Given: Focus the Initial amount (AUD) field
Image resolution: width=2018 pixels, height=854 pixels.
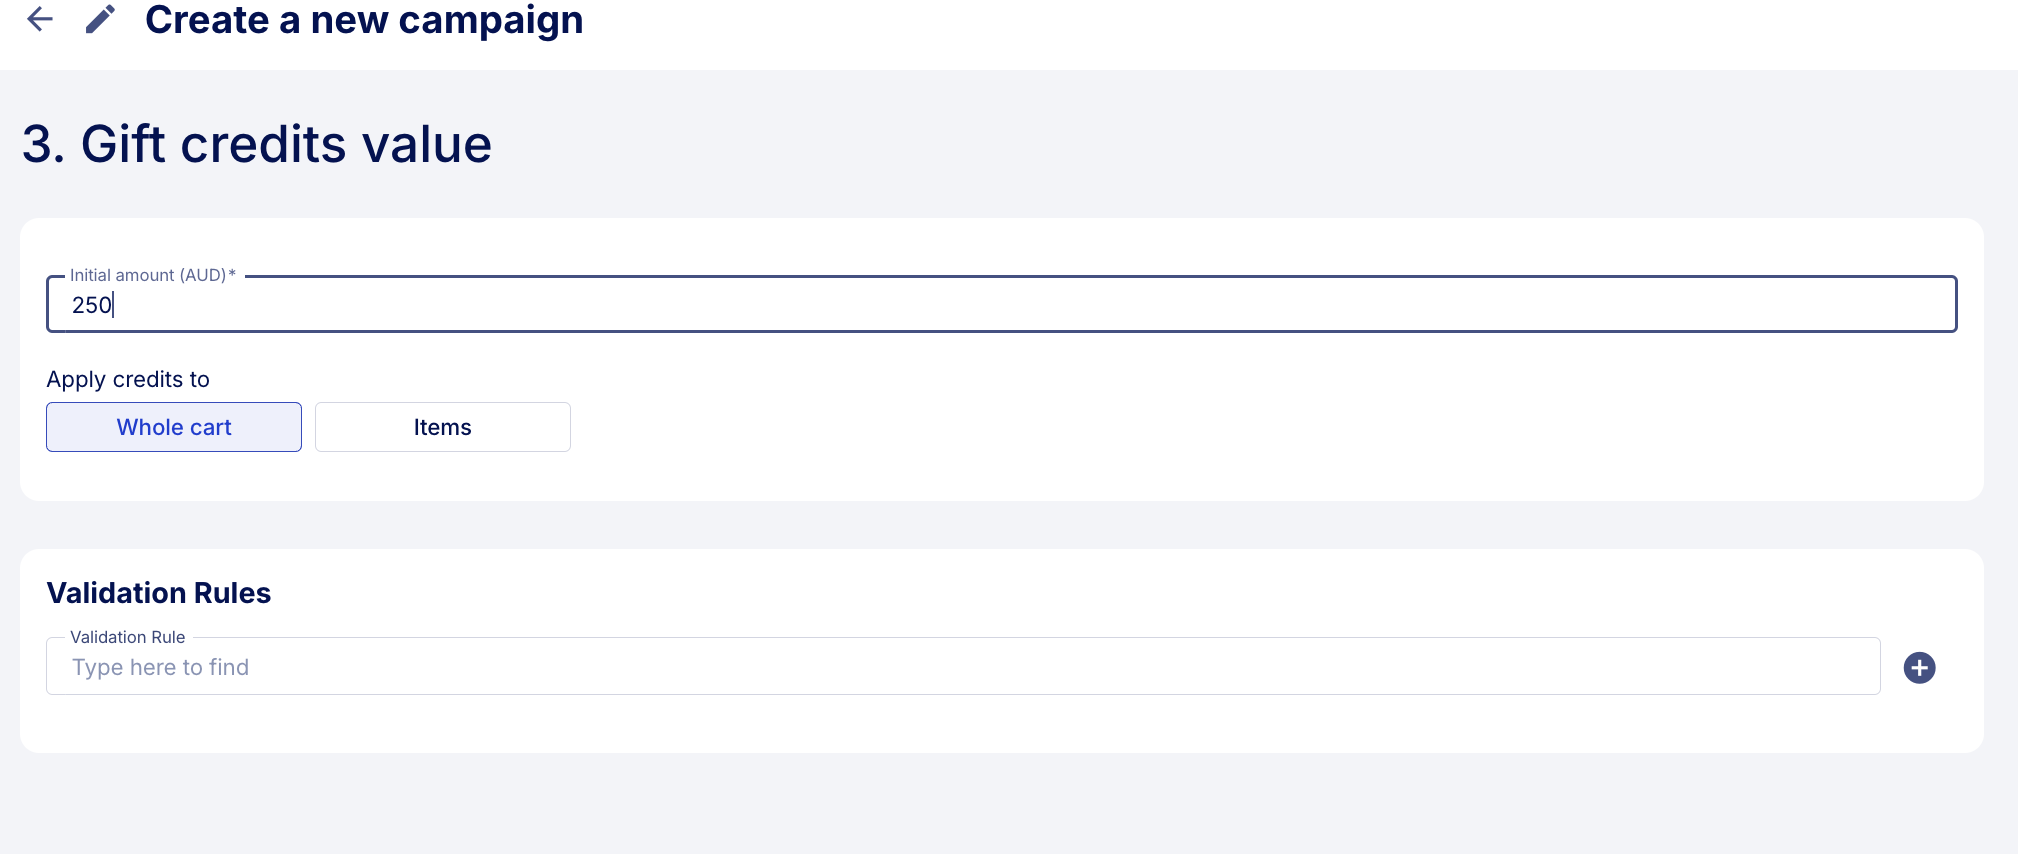Looking at the screenshot, I should (x=1001, y=304).
